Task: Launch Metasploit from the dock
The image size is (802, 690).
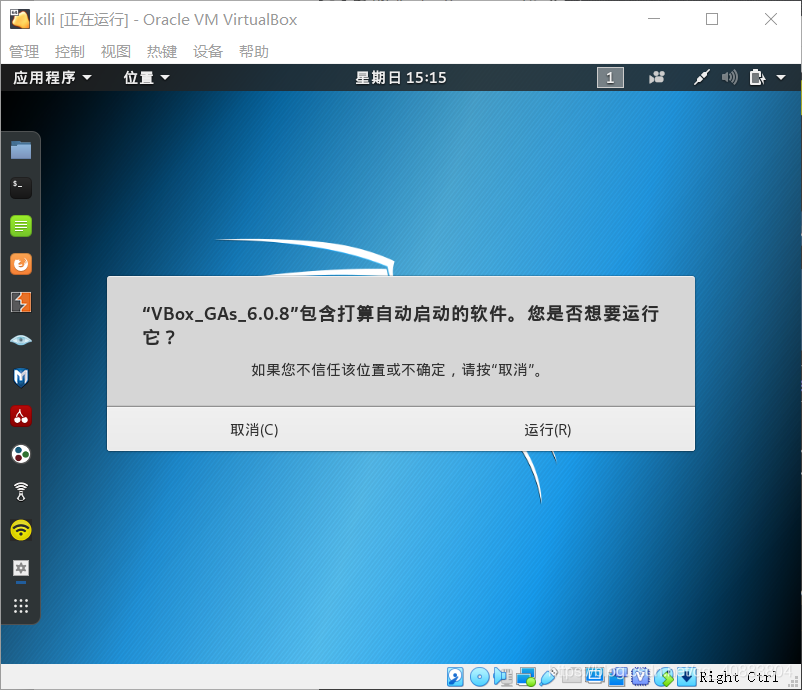Action: pyautogui.click(x=21, y=378)
